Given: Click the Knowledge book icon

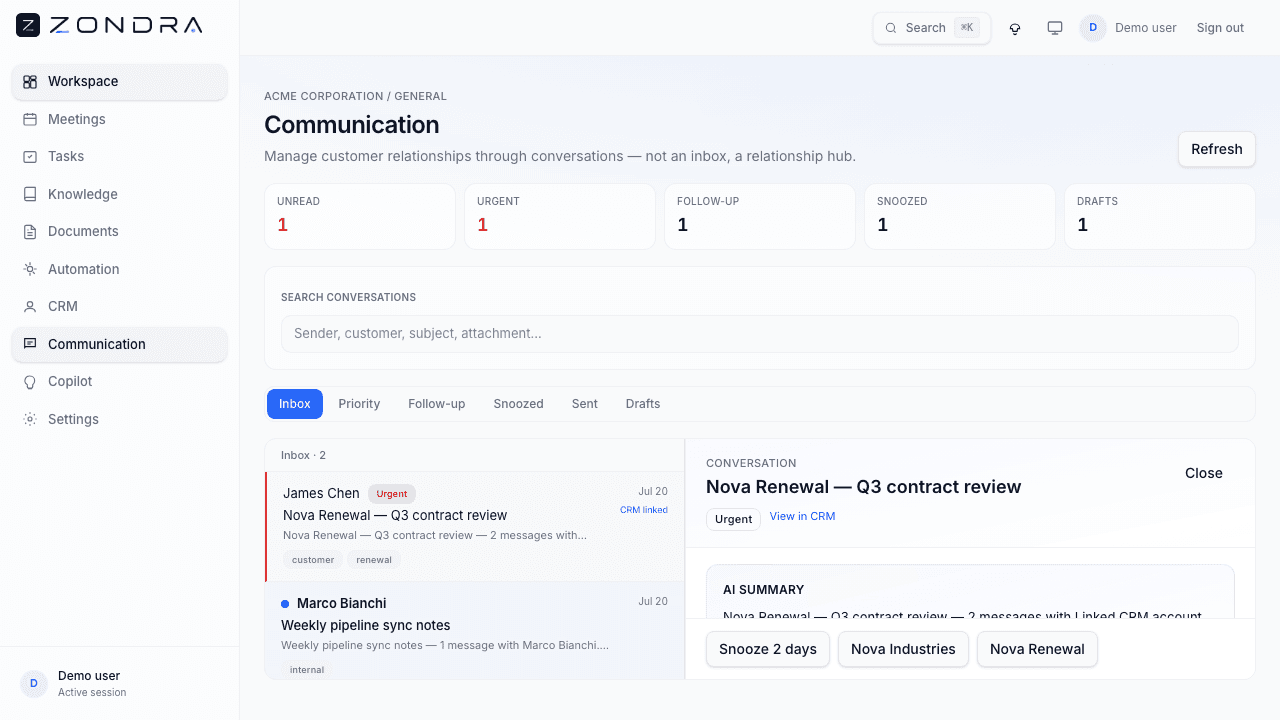Looking at the screenshot, I should point(30,194).
